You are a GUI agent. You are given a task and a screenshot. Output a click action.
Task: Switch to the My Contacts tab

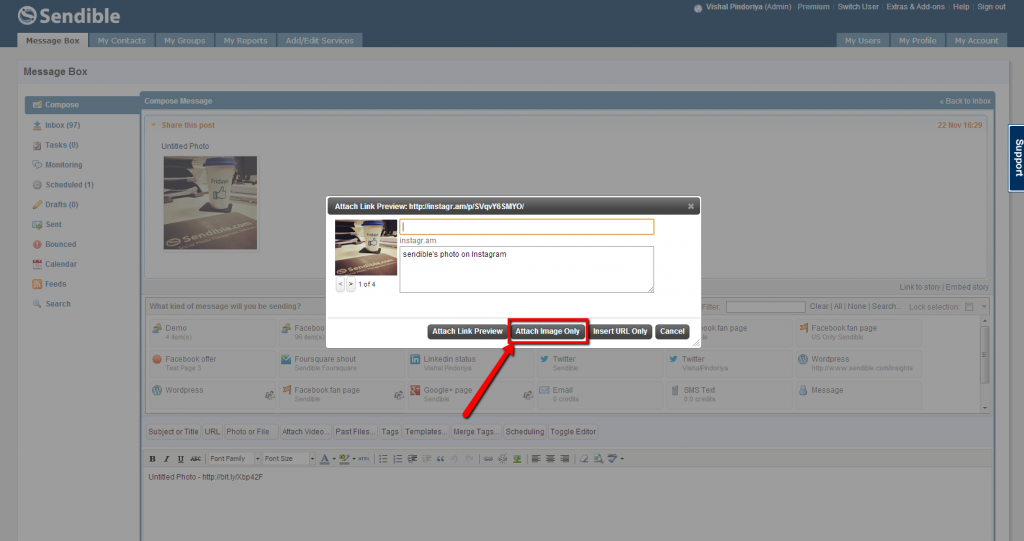tap(121, 41)
